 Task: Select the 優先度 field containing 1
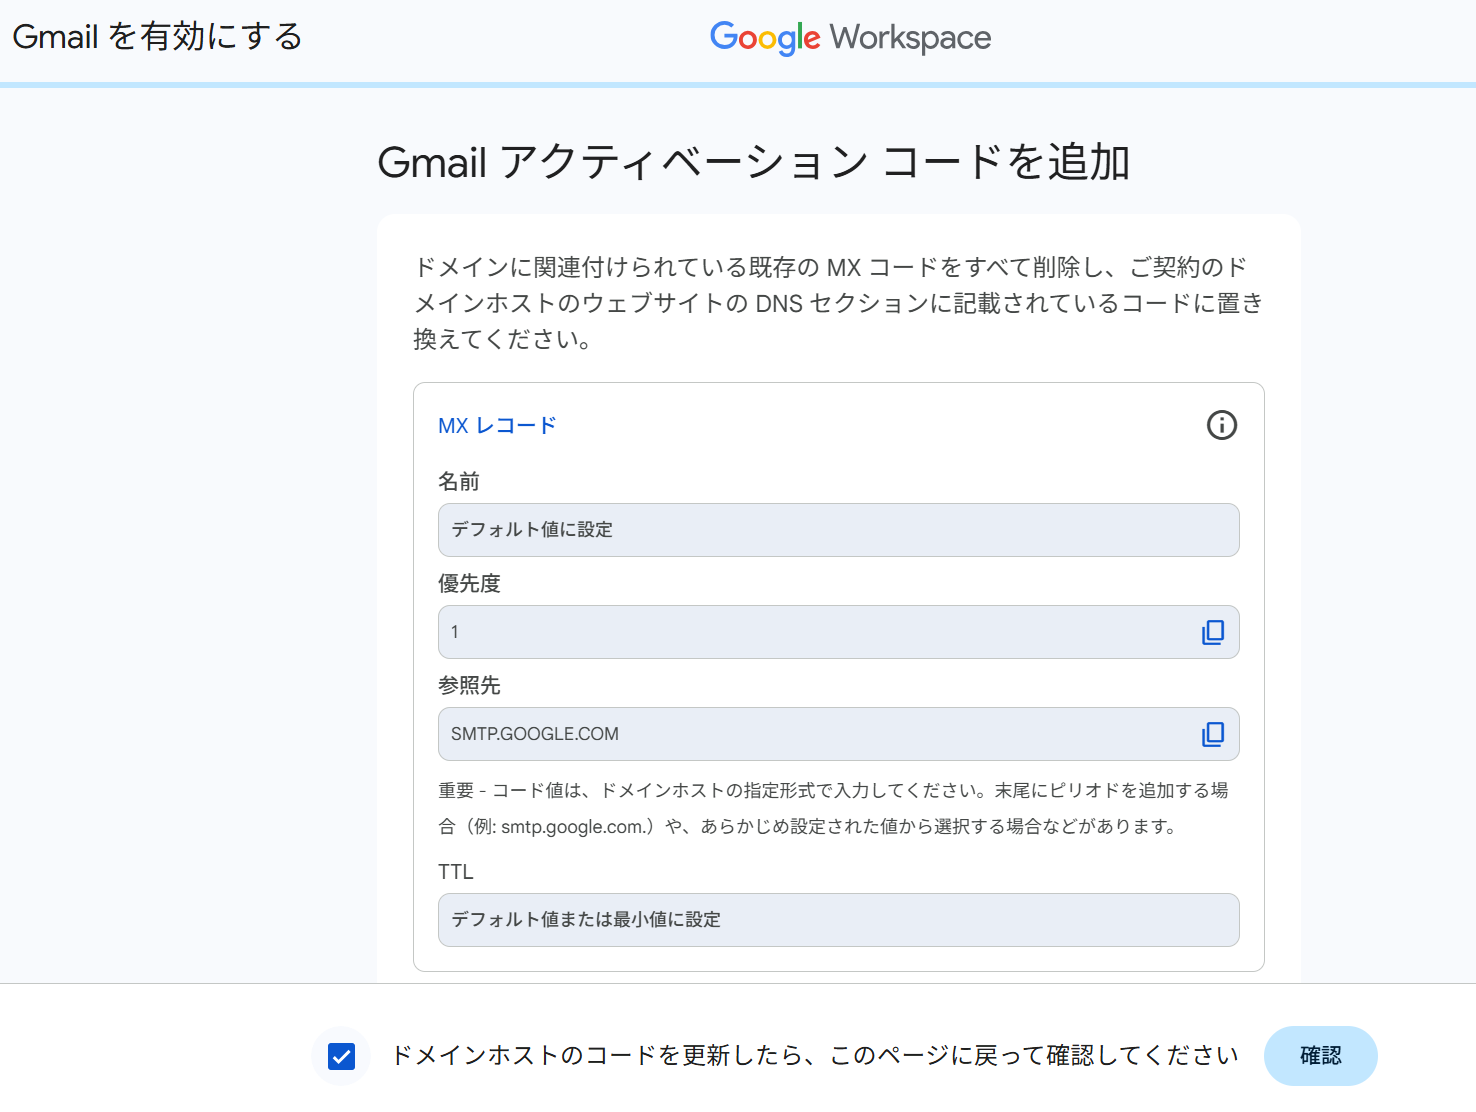[810, 632]
